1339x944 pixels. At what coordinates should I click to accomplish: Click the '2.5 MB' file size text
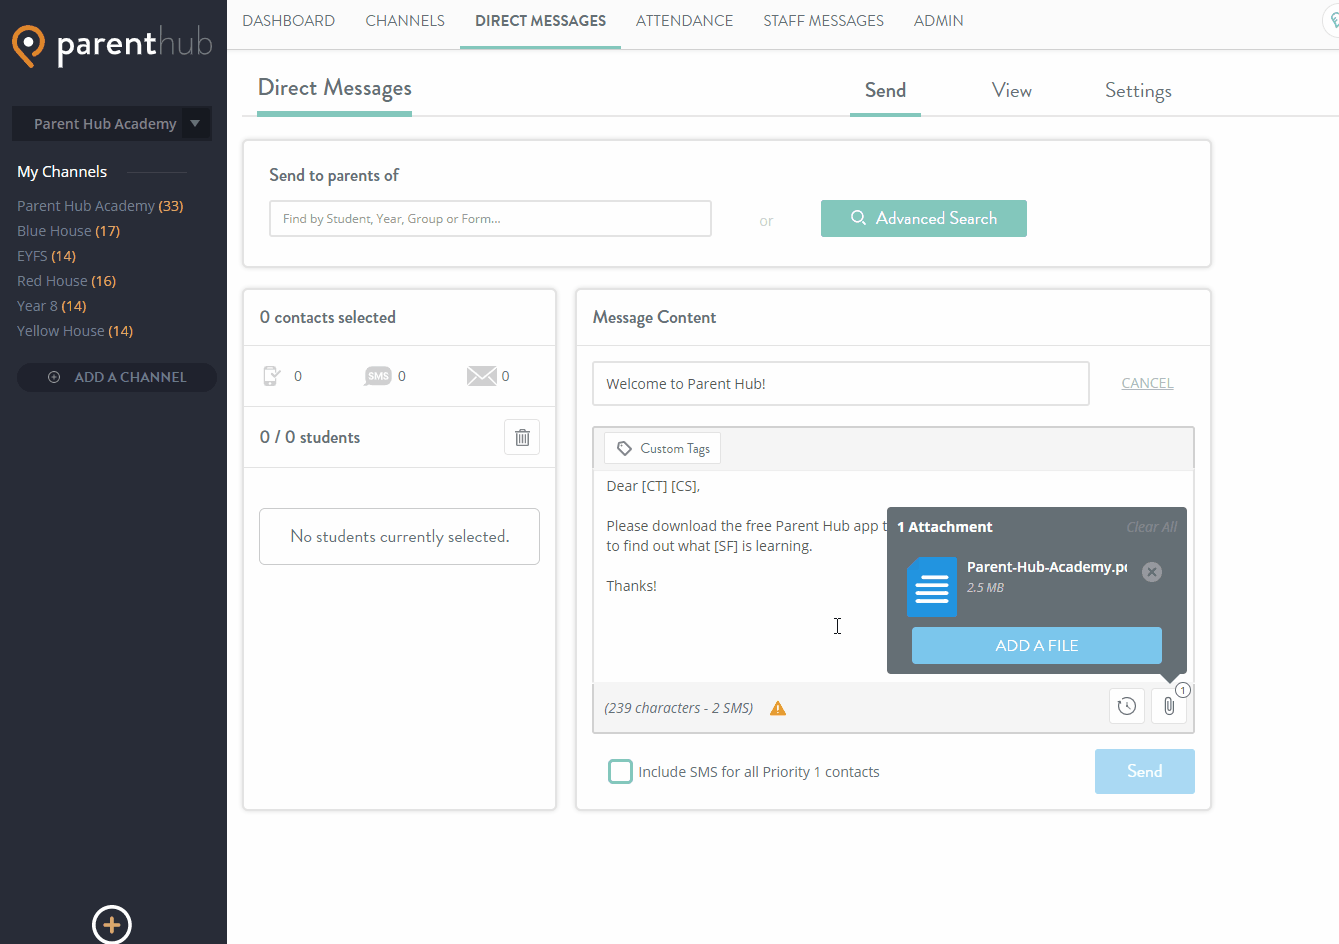[x=985, y=588]
